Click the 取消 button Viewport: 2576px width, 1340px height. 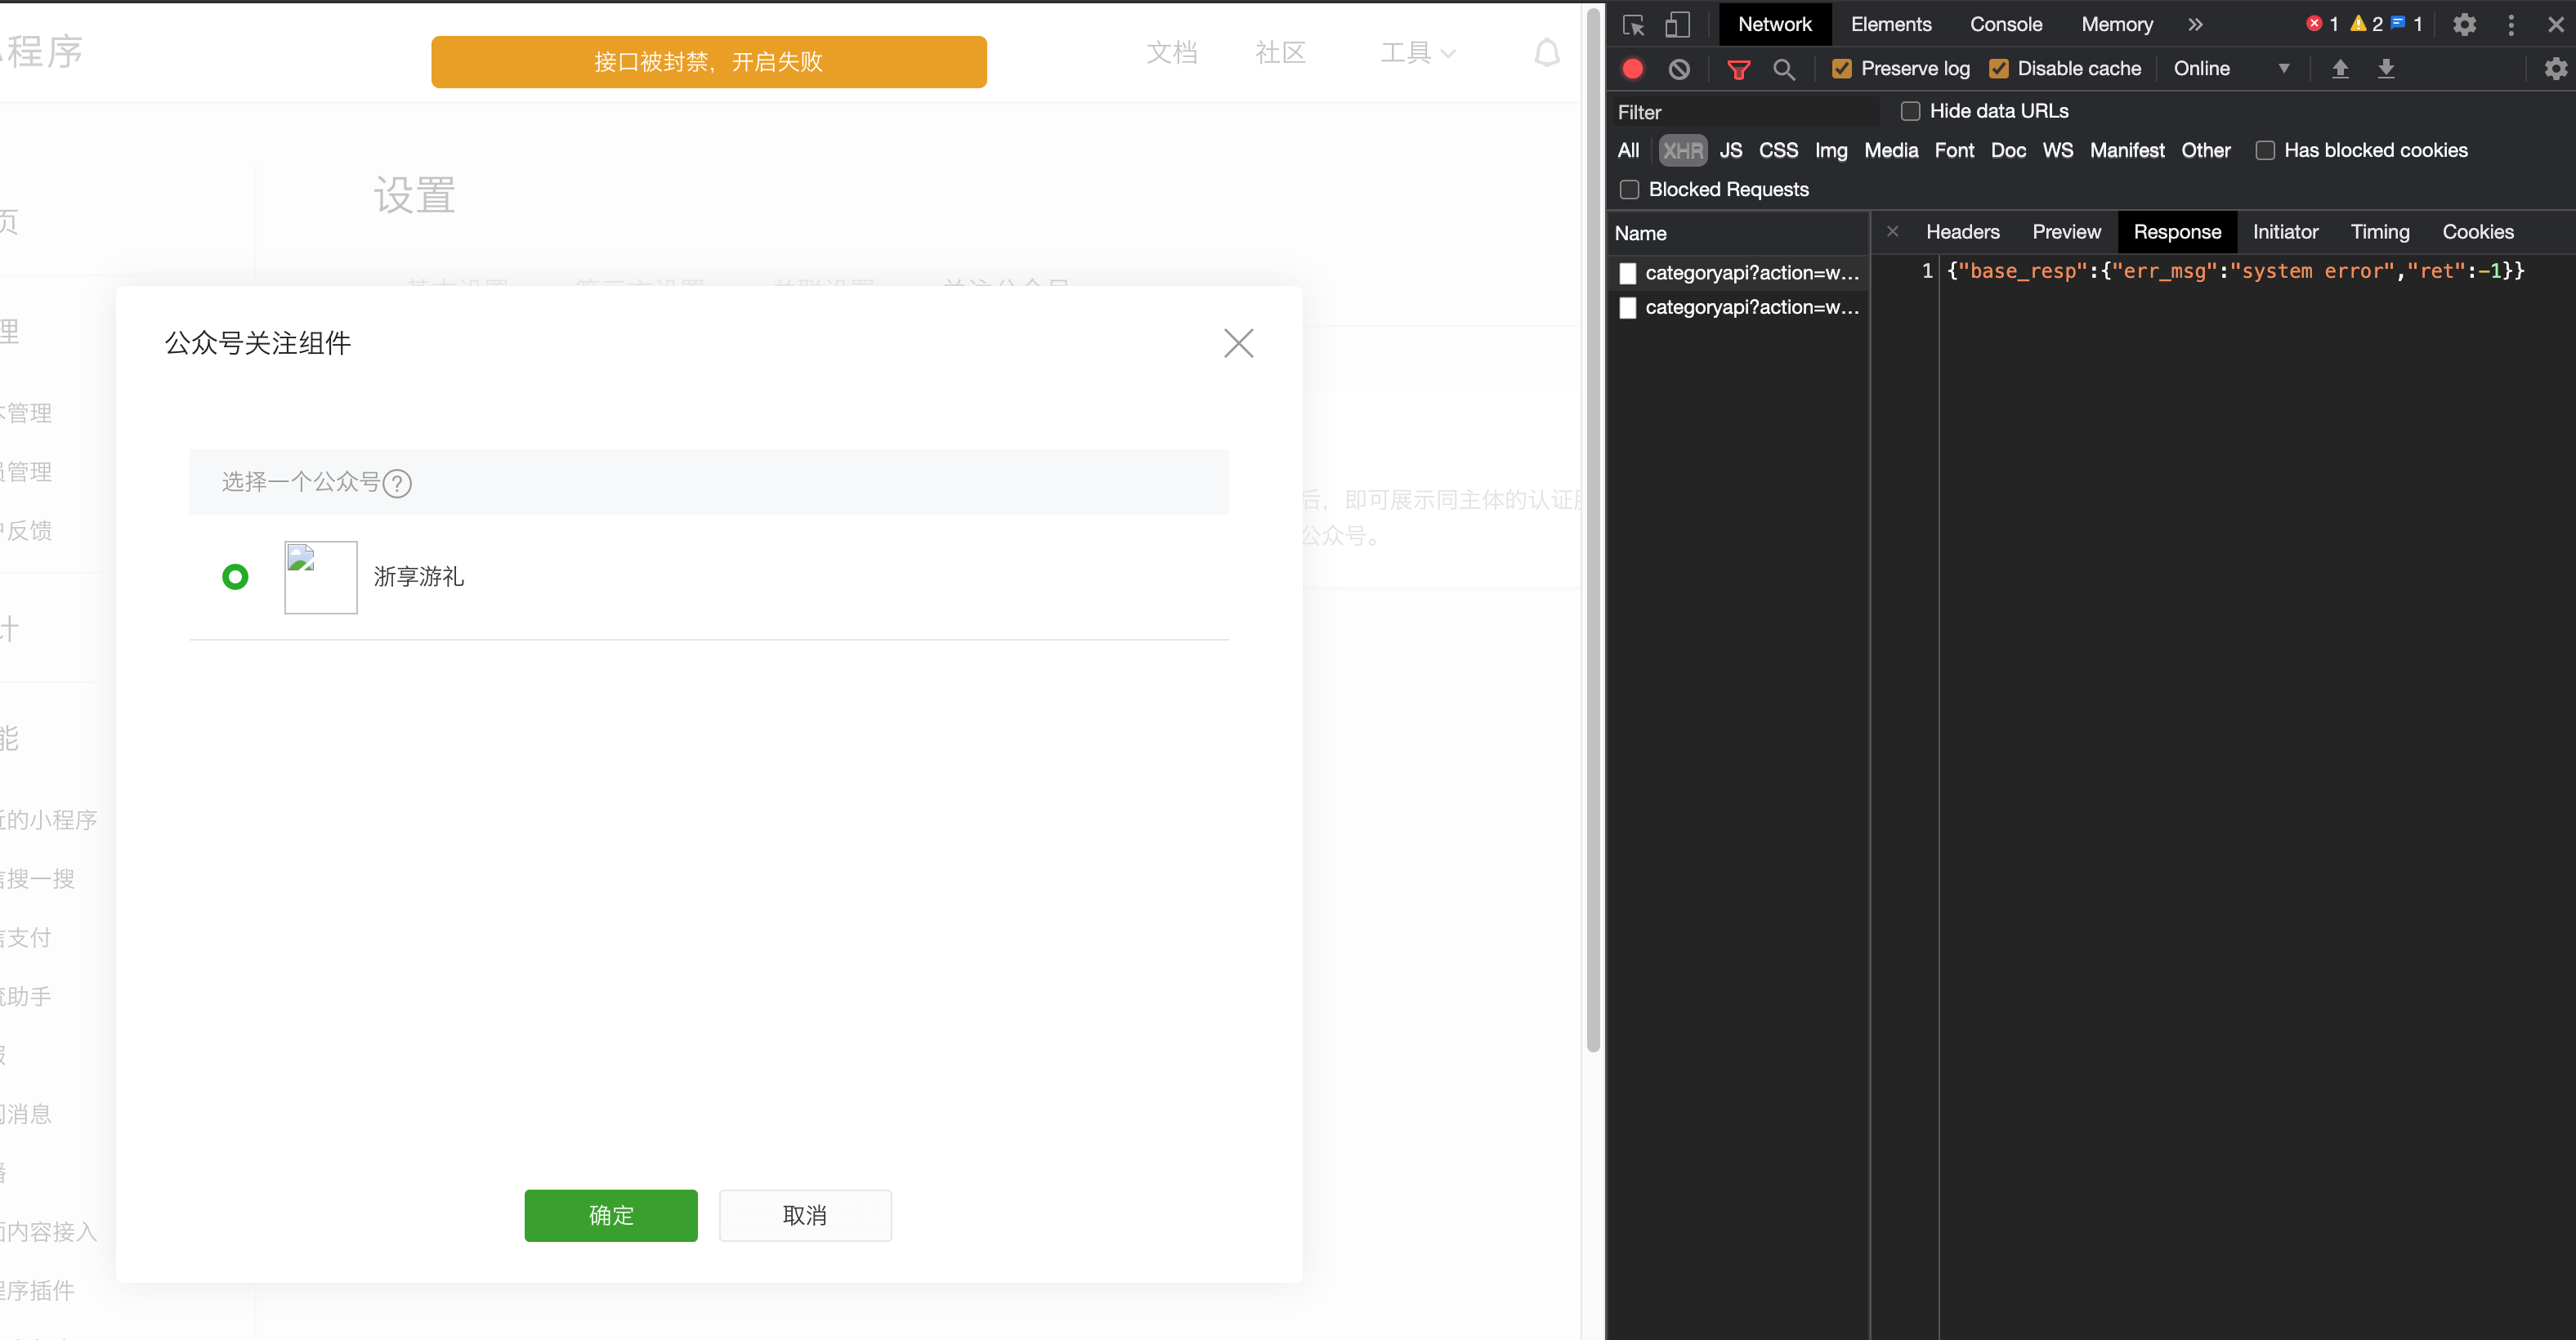tap(804, 1215)
